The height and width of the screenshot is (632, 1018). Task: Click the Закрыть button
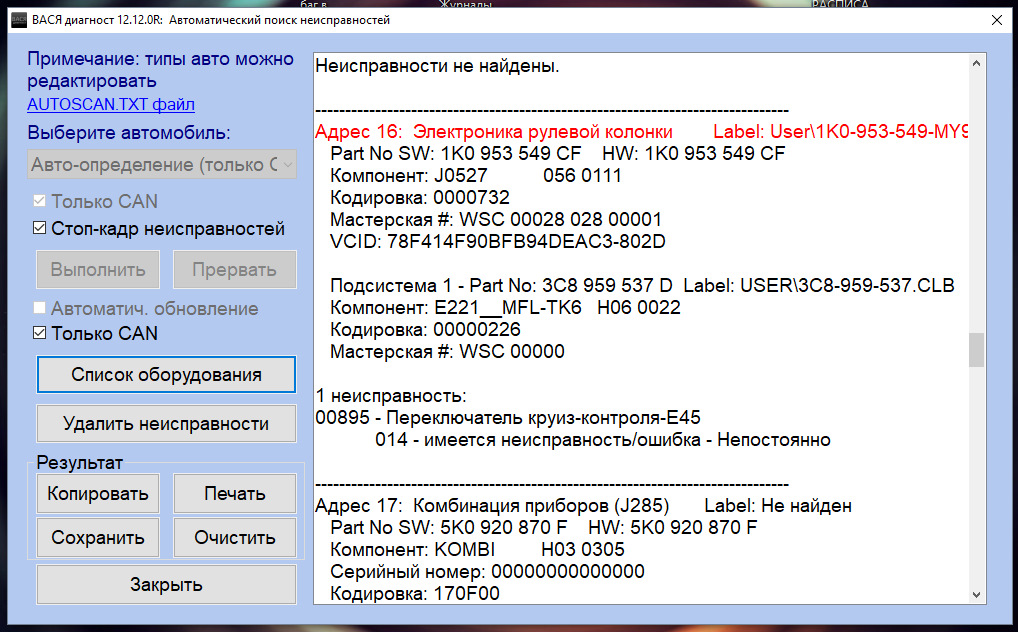coord(166,585)
